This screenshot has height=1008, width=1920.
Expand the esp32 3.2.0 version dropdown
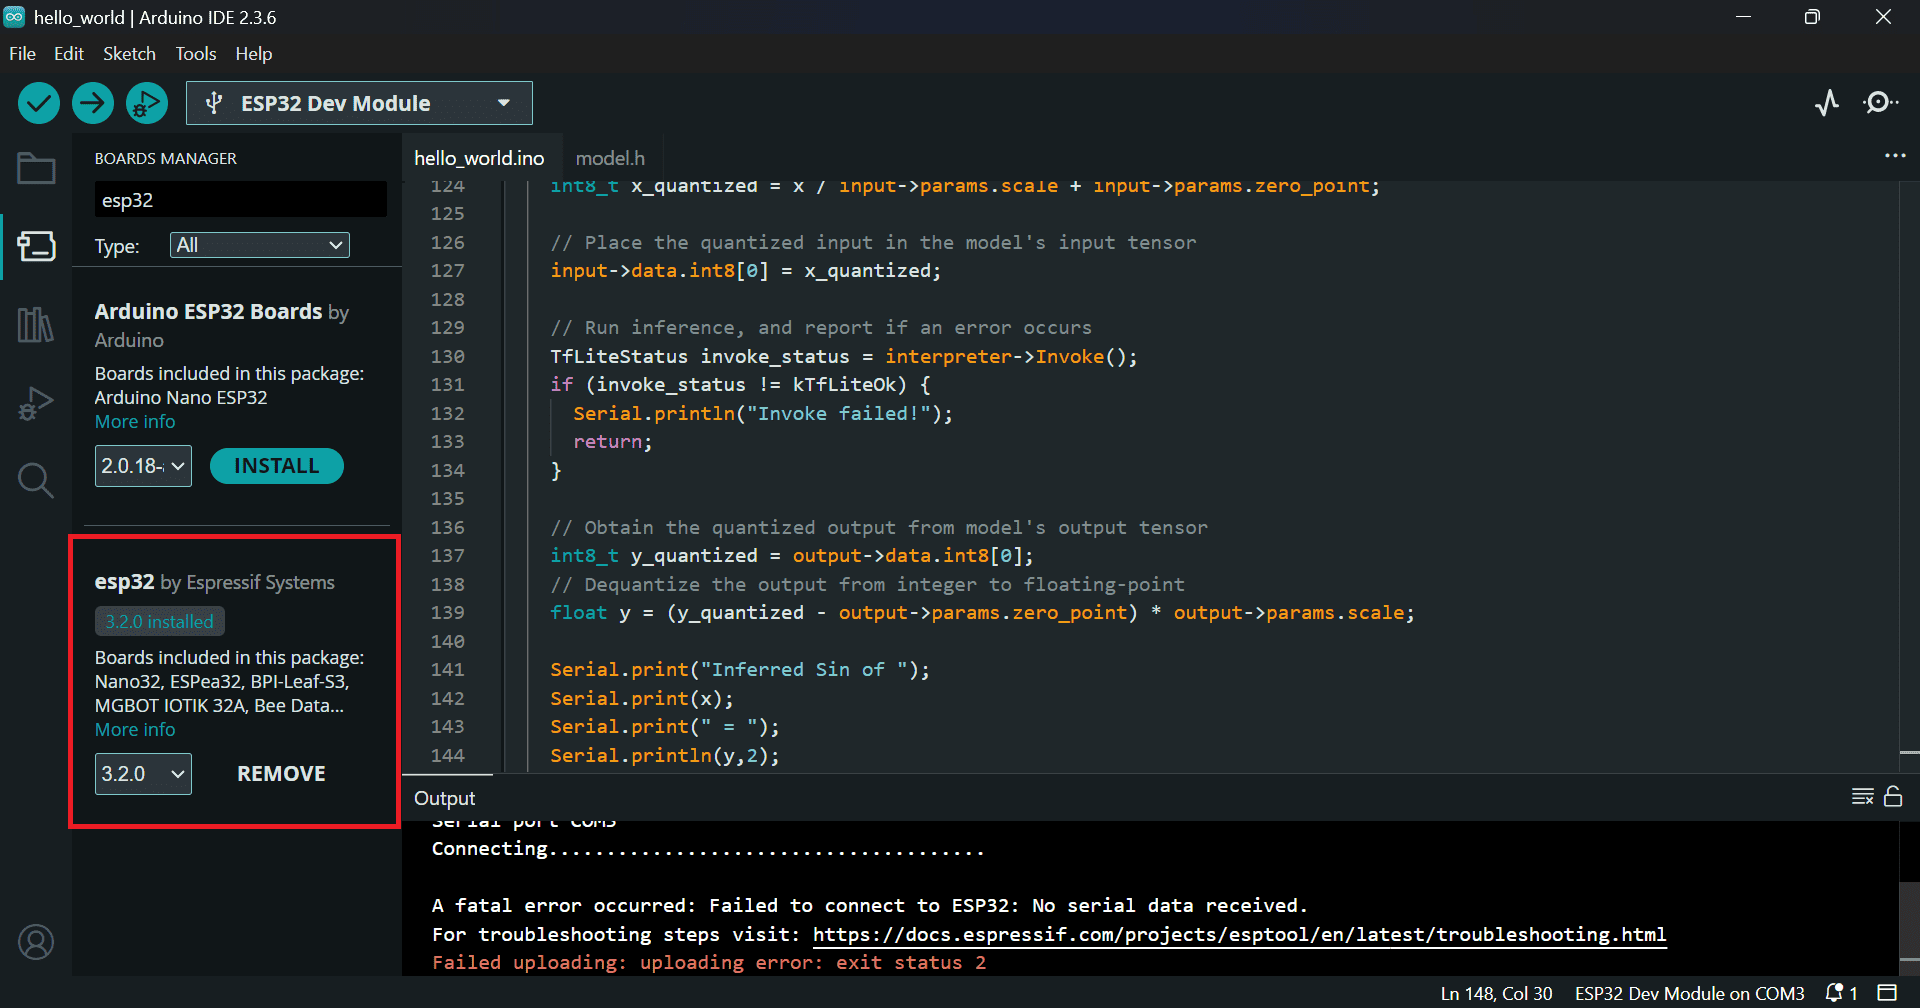pyautogui.click(x=143, y=774)
